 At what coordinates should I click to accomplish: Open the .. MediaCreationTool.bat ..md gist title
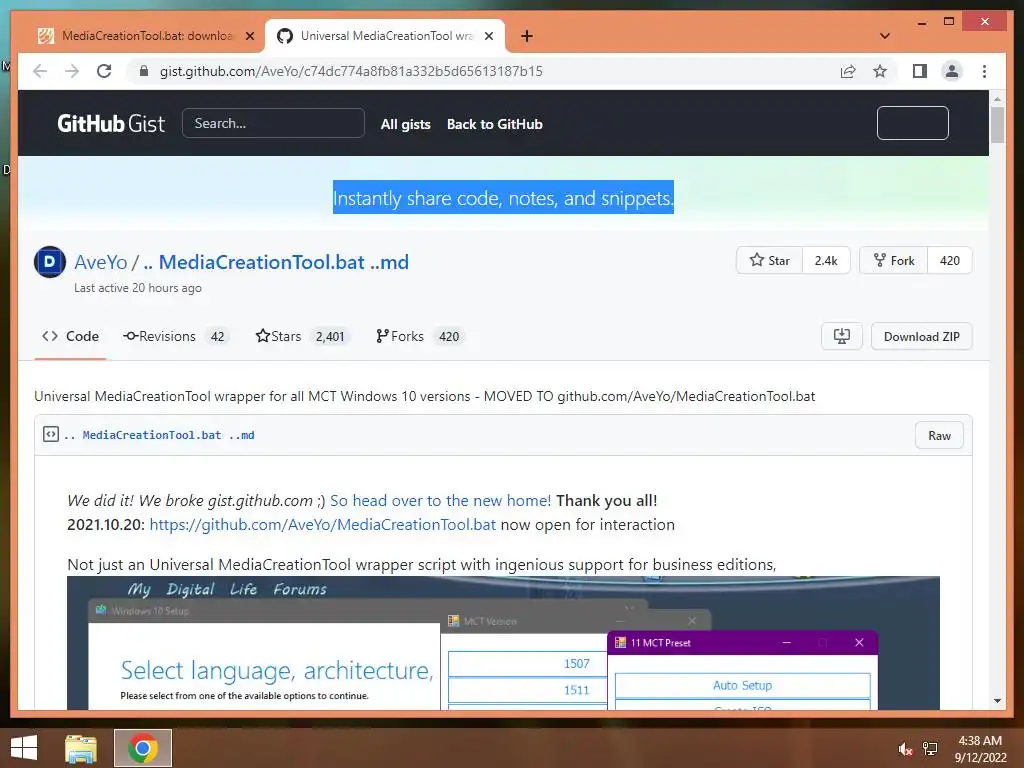pyautogui.click(x=276, y=262)
